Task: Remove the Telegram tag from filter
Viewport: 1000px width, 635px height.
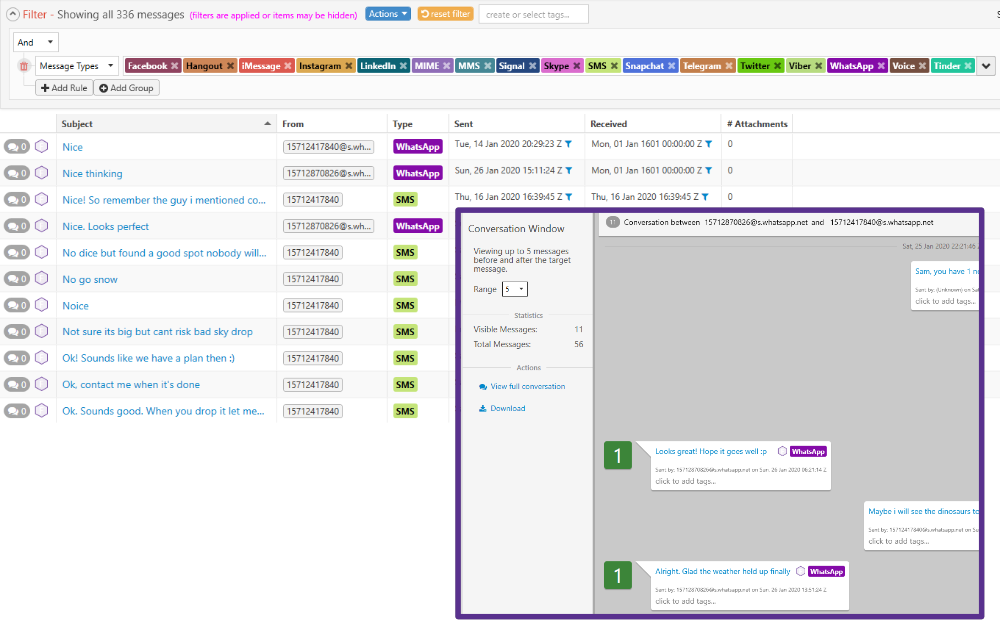Action: 729,66
